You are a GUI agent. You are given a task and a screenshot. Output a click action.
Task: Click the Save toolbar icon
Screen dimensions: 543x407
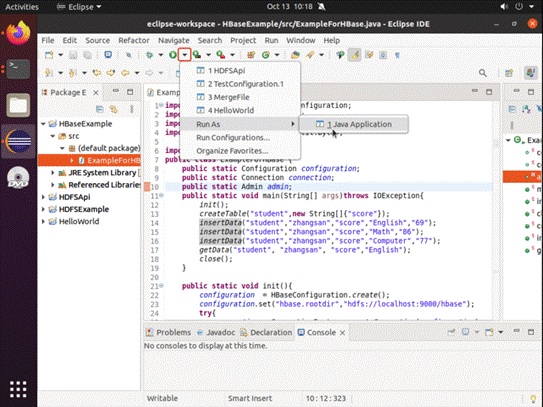[x=73, y=55]
